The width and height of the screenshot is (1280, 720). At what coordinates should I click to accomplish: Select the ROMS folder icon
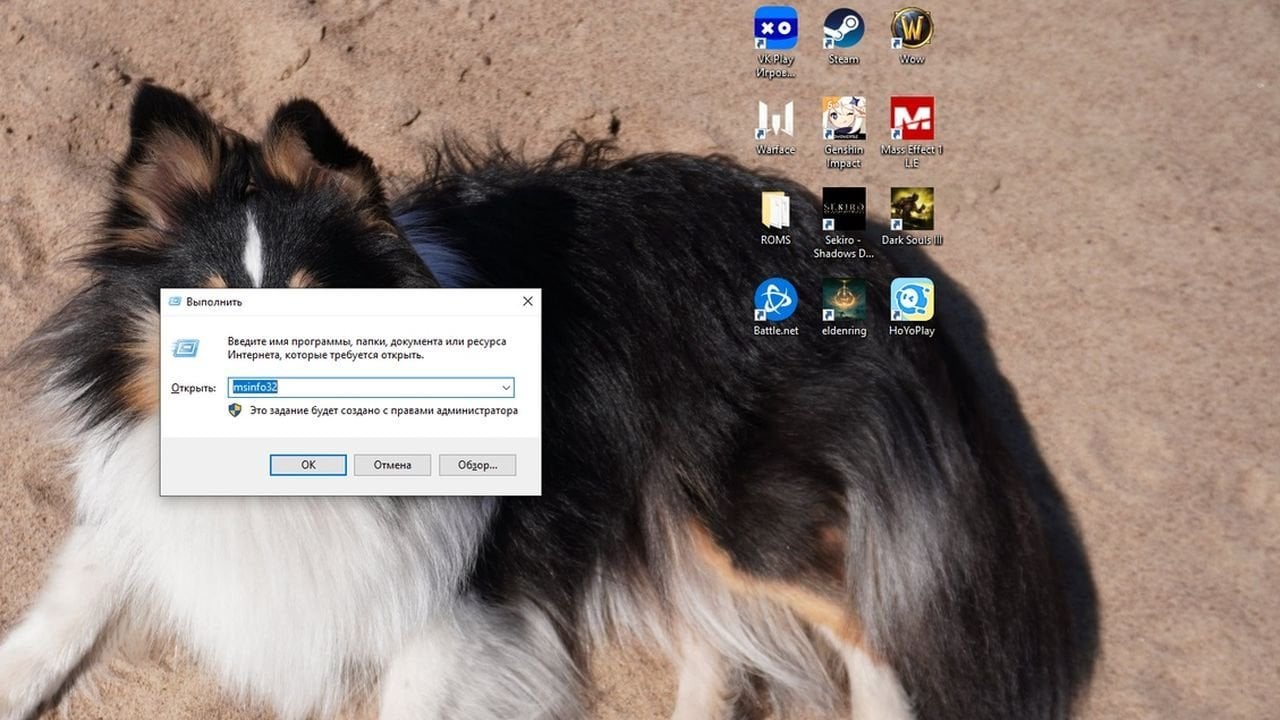pyautogui.click(x=775, y=209)
